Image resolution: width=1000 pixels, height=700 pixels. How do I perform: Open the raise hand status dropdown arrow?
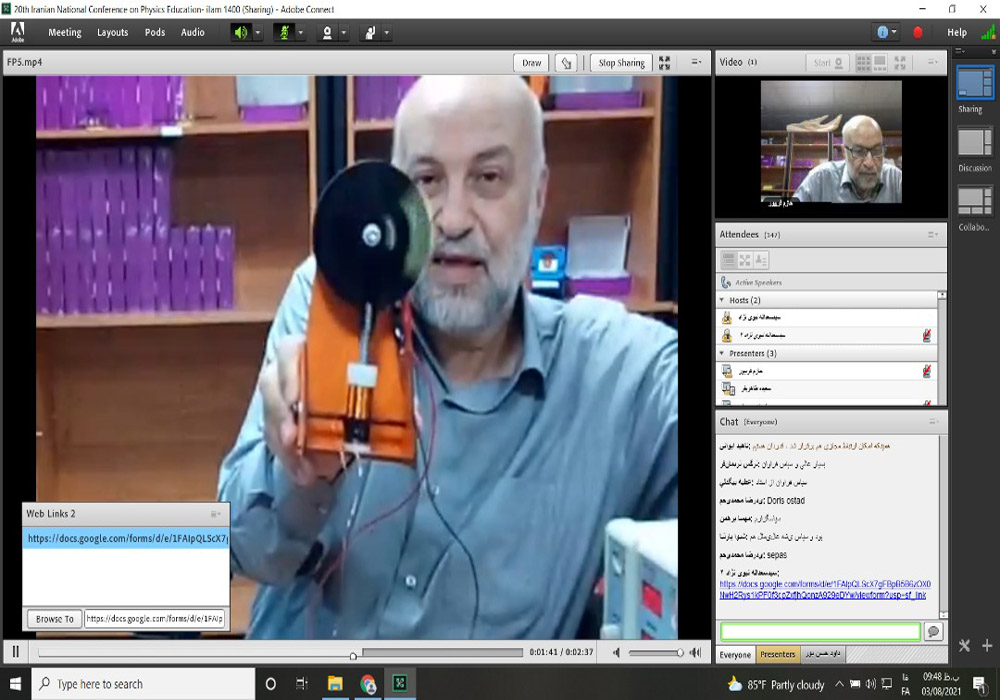(x=386, y=32)
